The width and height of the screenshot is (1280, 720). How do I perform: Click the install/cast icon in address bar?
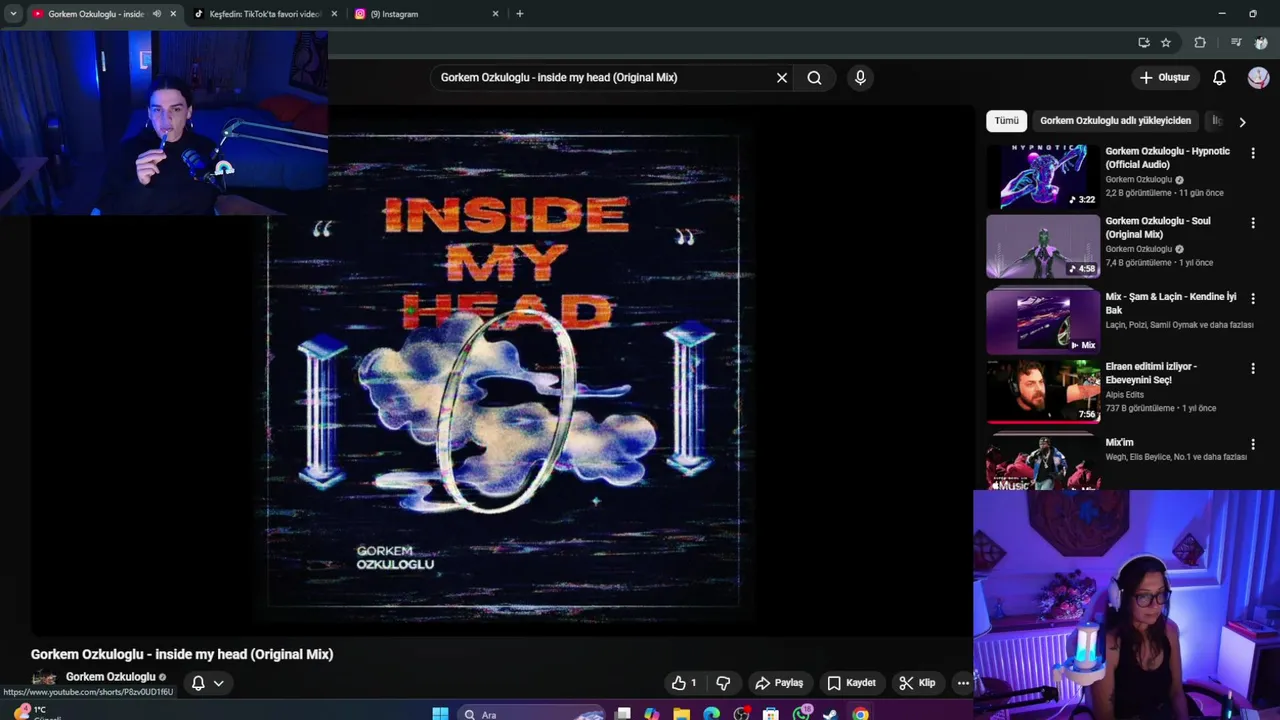1144,43
